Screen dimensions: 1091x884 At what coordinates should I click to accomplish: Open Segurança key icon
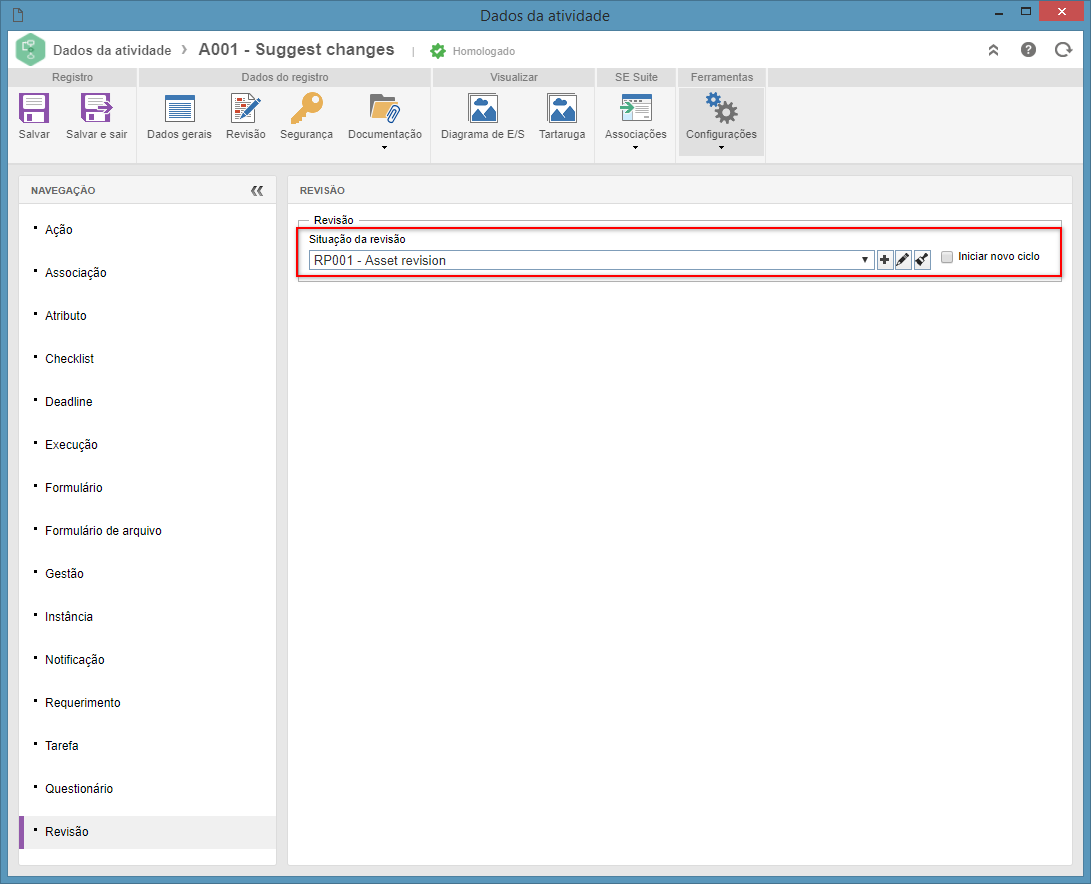(x=306, y=109)
